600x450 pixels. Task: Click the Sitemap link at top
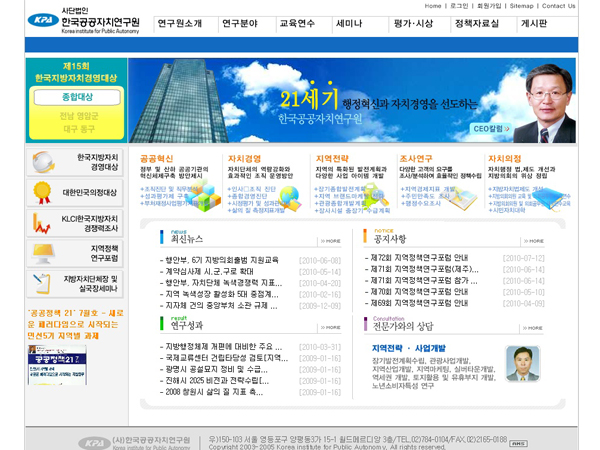522,6
